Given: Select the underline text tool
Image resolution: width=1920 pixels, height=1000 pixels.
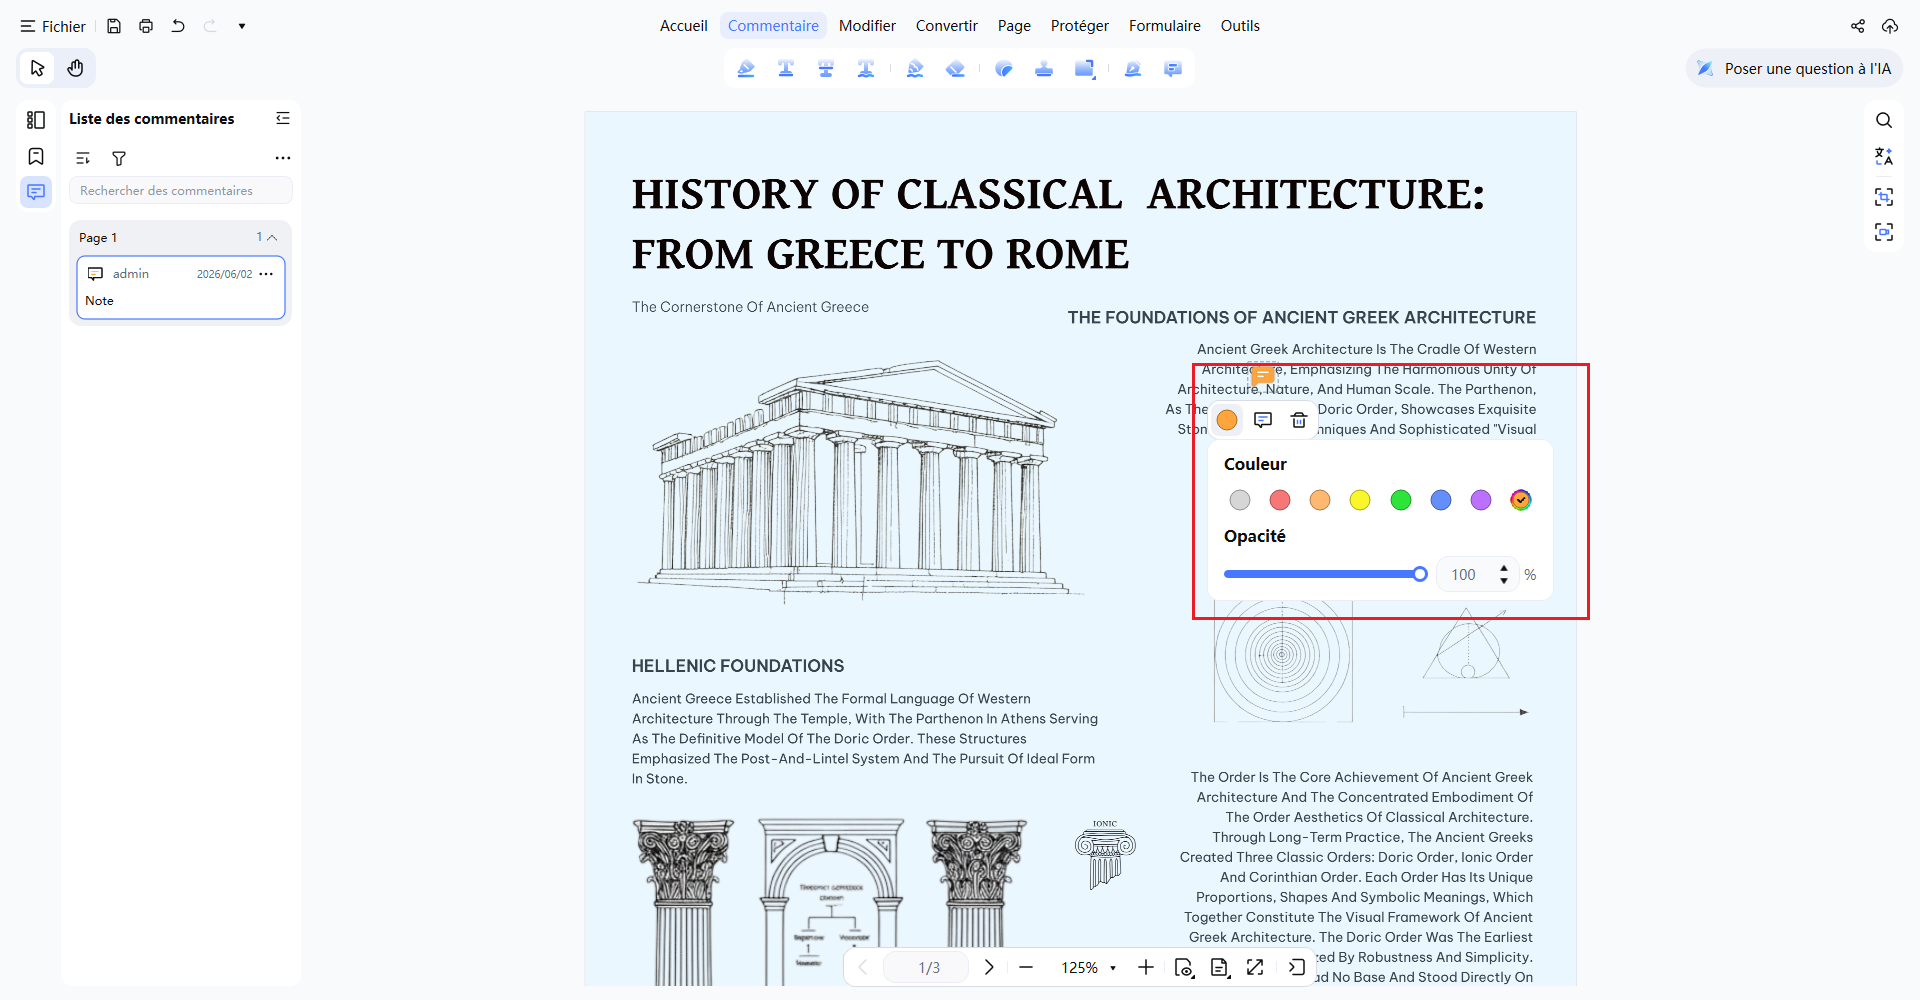Looking at the screenshot, I should click(x=786, y=69).
